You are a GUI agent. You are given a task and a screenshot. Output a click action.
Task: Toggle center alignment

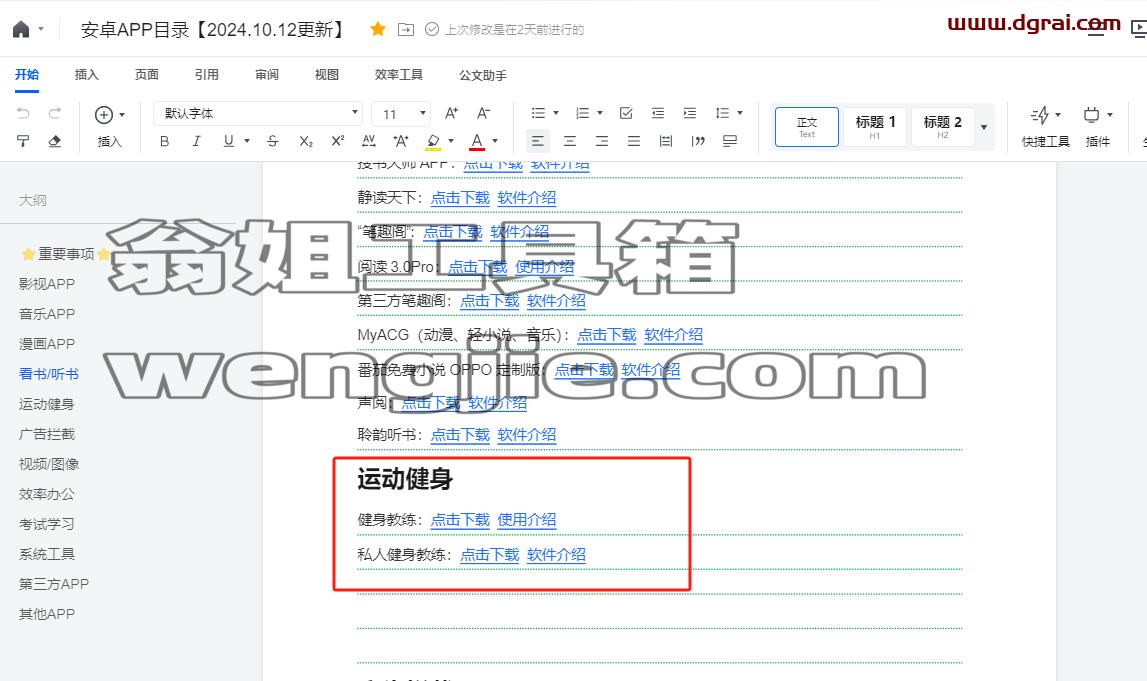pyautogui.click(x=570, y=141)
